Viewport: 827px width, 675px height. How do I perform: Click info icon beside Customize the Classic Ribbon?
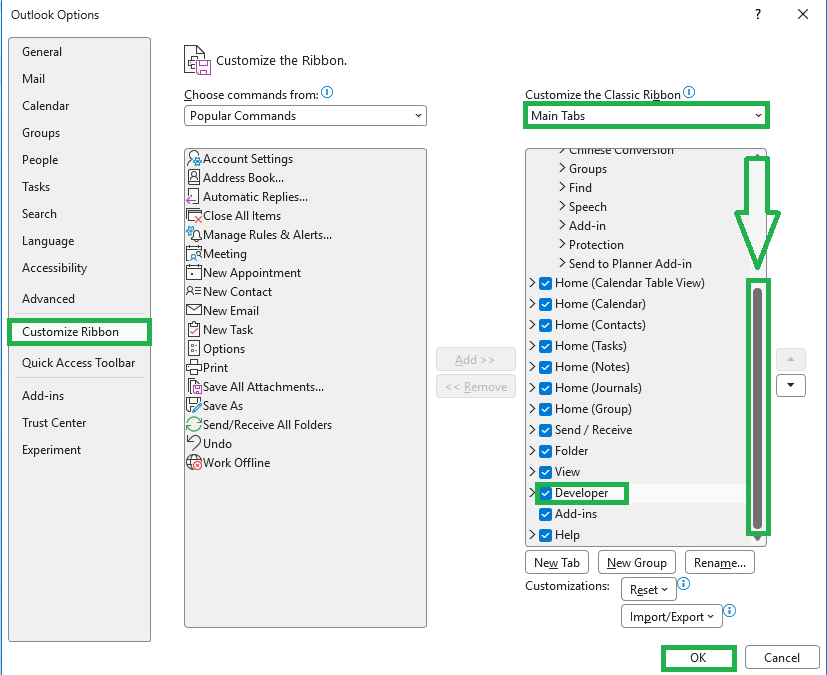click(x=689, y=93)
